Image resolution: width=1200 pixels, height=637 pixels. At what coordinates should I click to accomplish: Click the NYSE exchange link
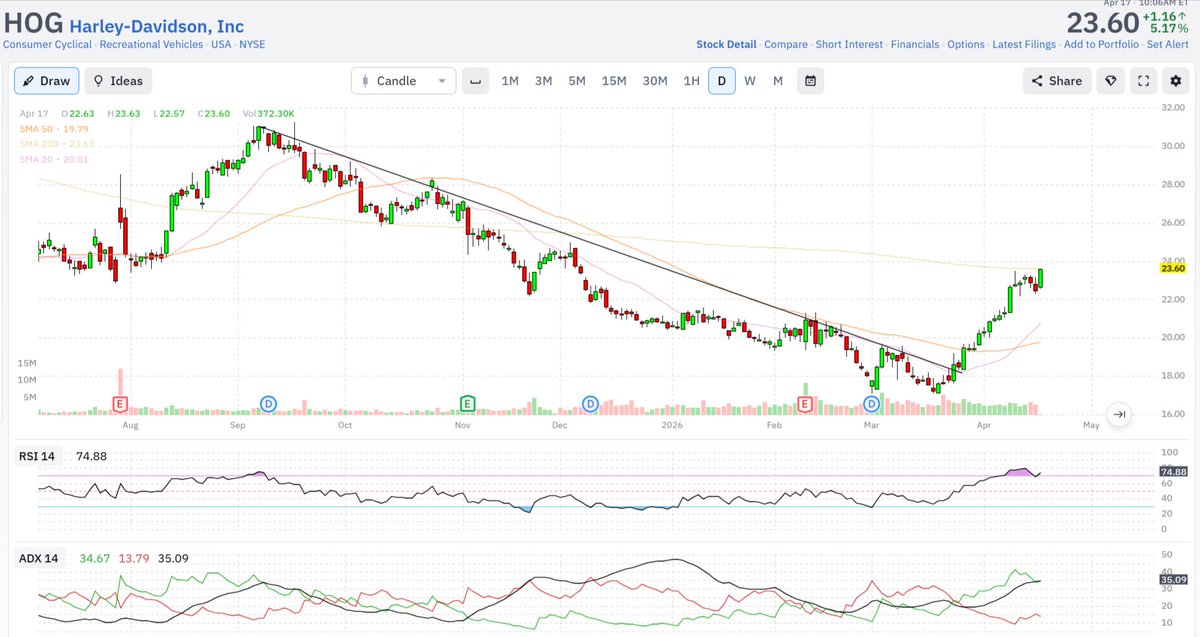click(x=252, y=45)
